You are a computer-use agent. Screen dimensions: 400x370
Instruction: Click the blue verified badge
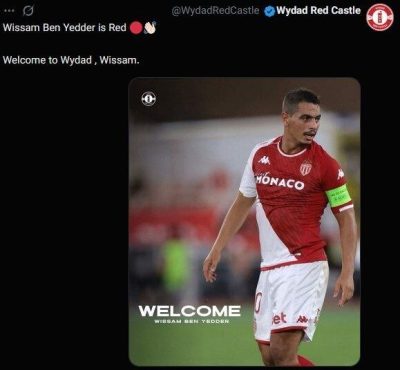pyautogui.click(x=269, y=11)
